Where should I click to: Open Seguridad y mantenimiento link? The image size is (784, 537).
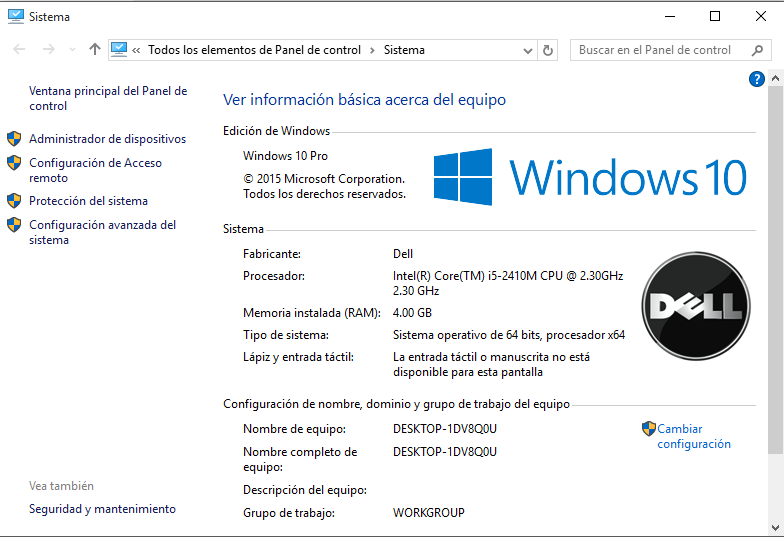102,508
